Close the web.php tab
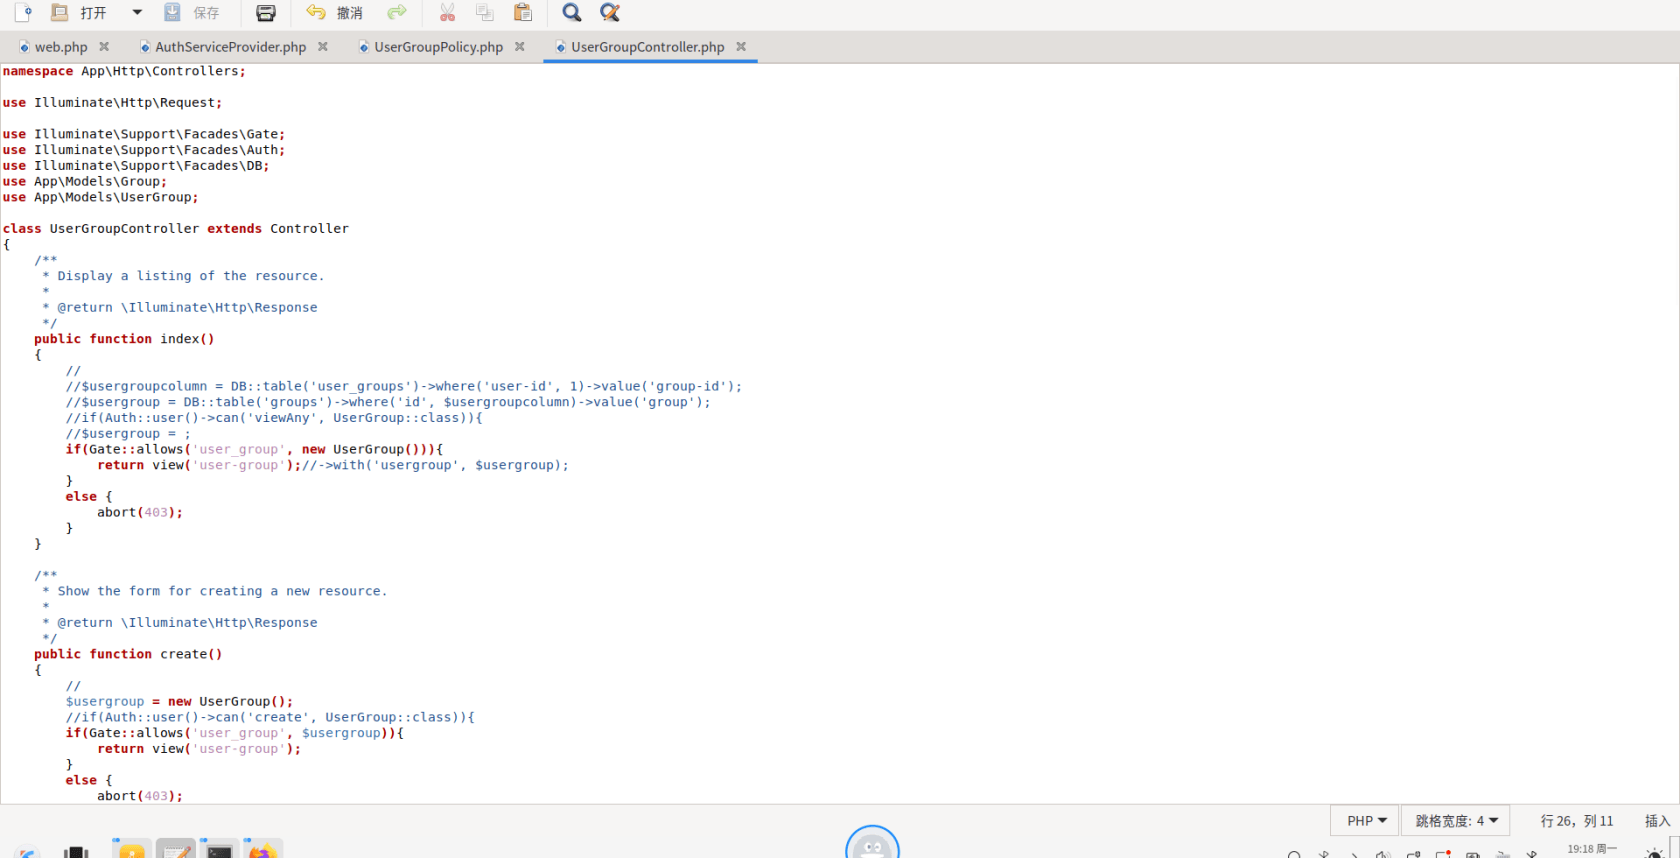This screenshot has height=858, width=1680. tap(104, 47)
